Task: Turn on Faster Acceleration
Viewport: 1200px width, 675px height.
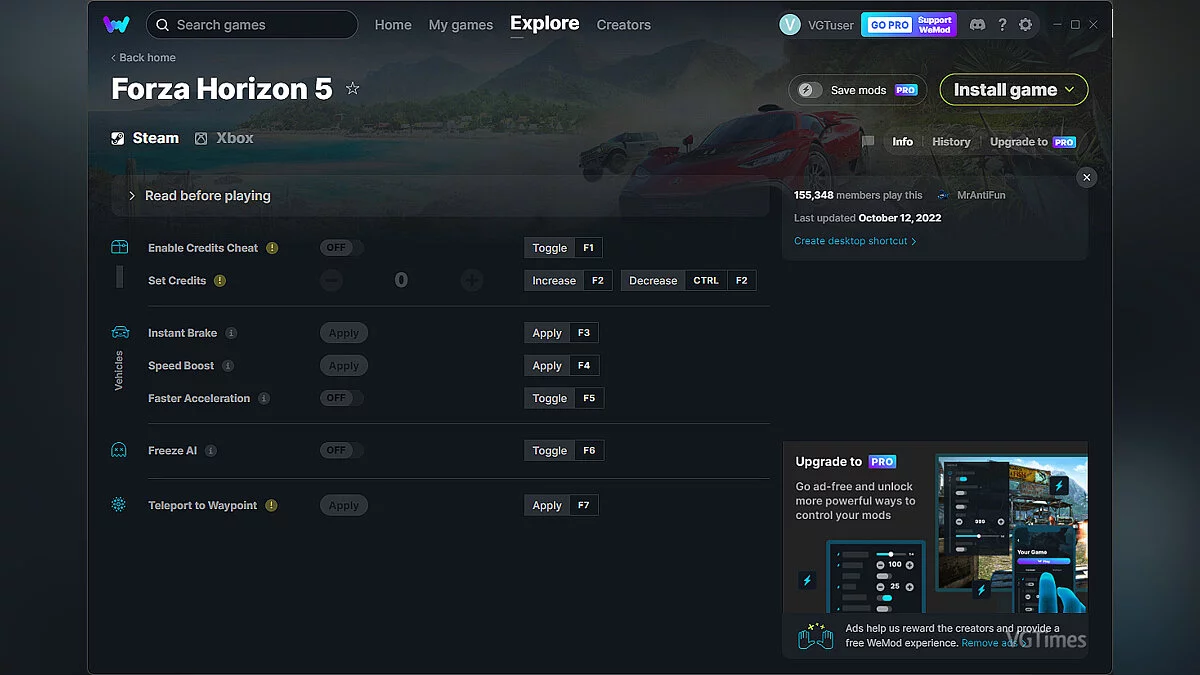Action: [x=339, y=397]
